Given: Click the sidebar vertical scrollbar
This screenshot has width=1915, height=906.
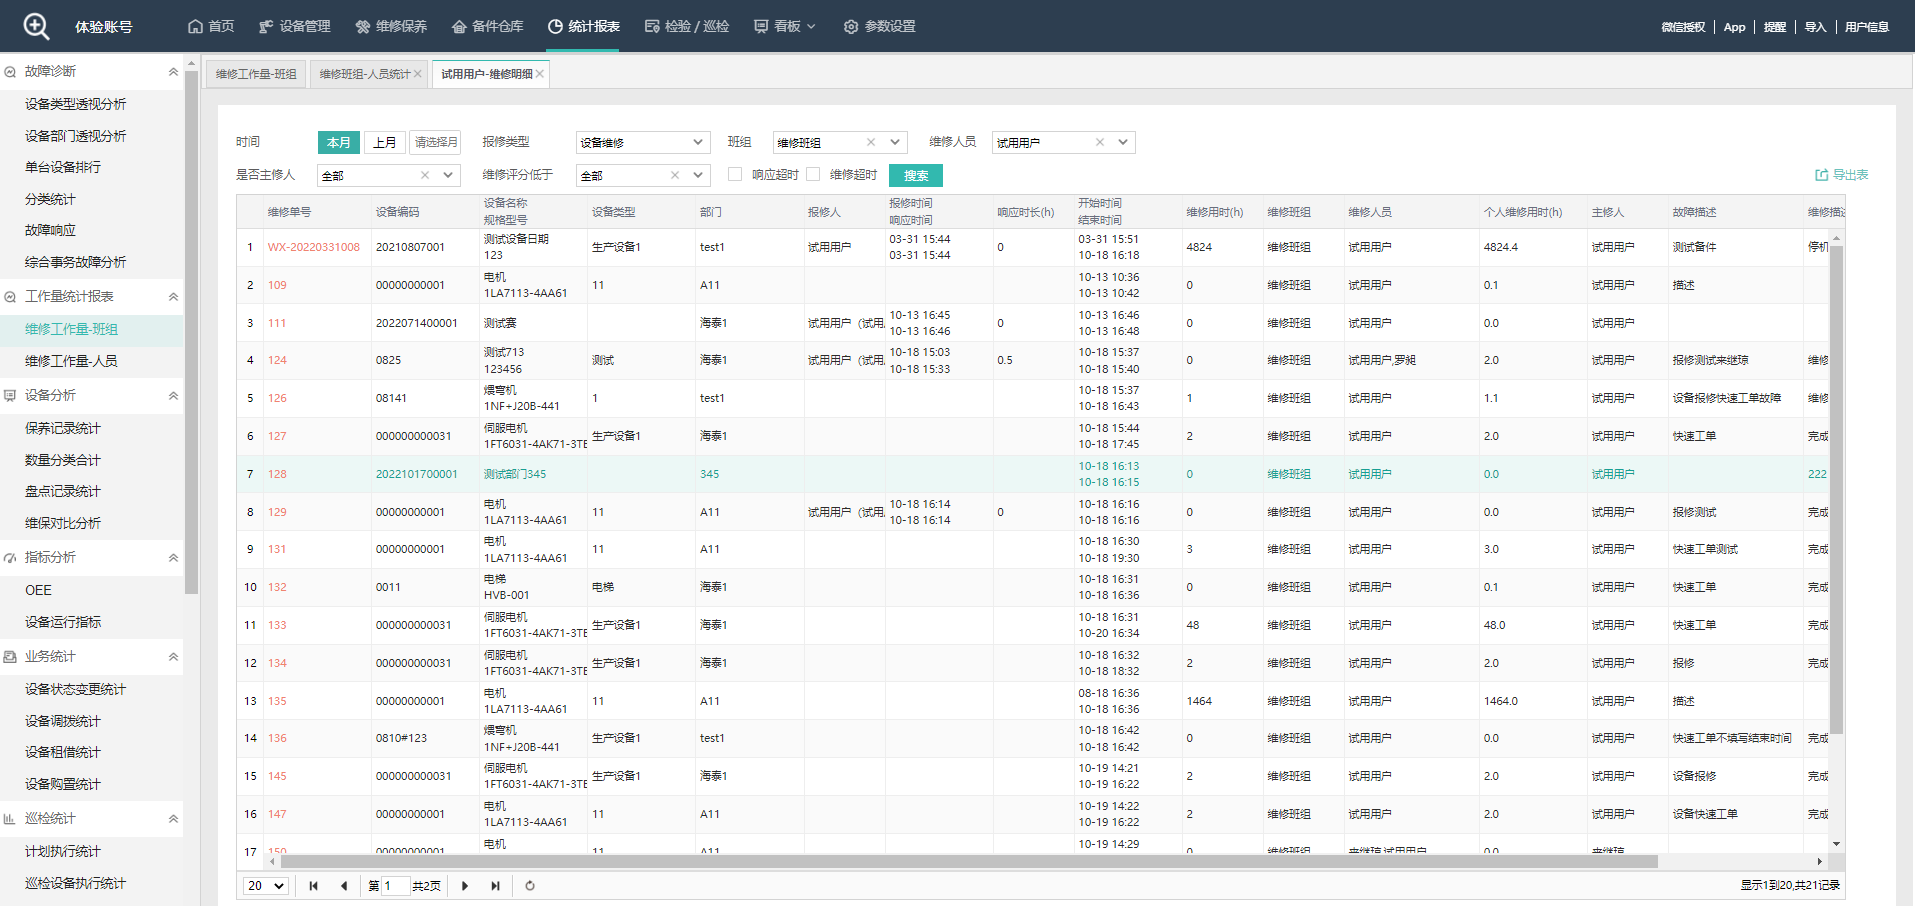Looking at the screenshot, I should [x=191, y=332].
